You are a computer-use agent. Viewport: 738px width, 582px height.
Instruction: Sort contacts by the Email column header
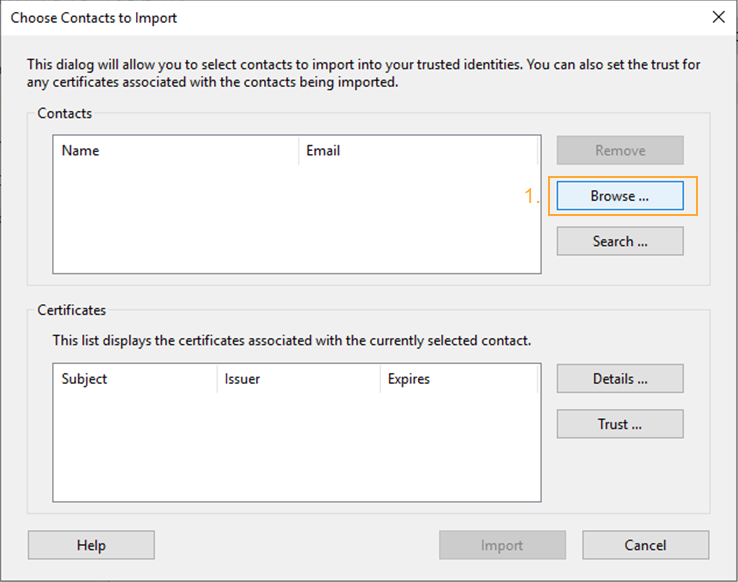pos(418,151)
